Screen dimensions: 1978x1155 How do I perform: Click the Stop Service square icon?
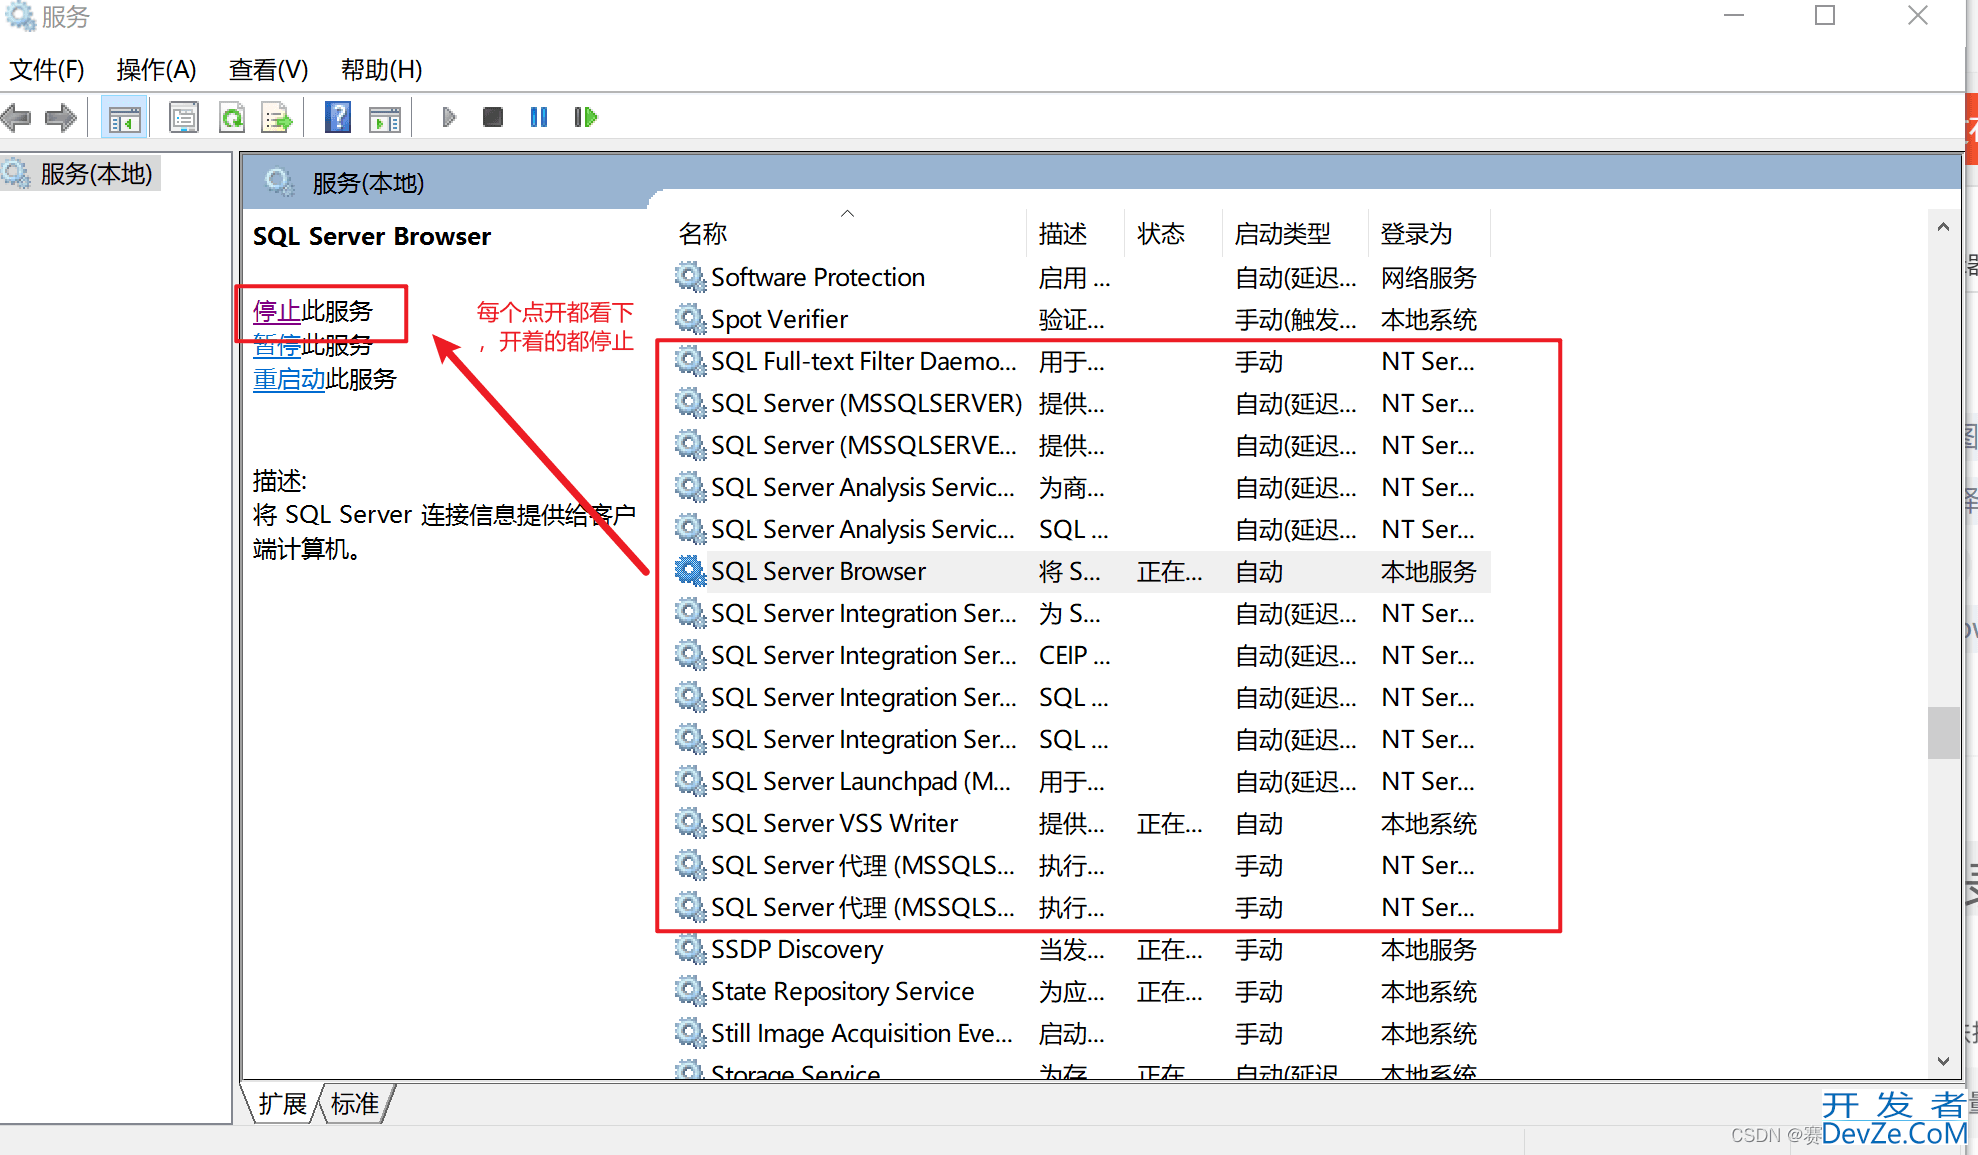click(x=493, y=118)
